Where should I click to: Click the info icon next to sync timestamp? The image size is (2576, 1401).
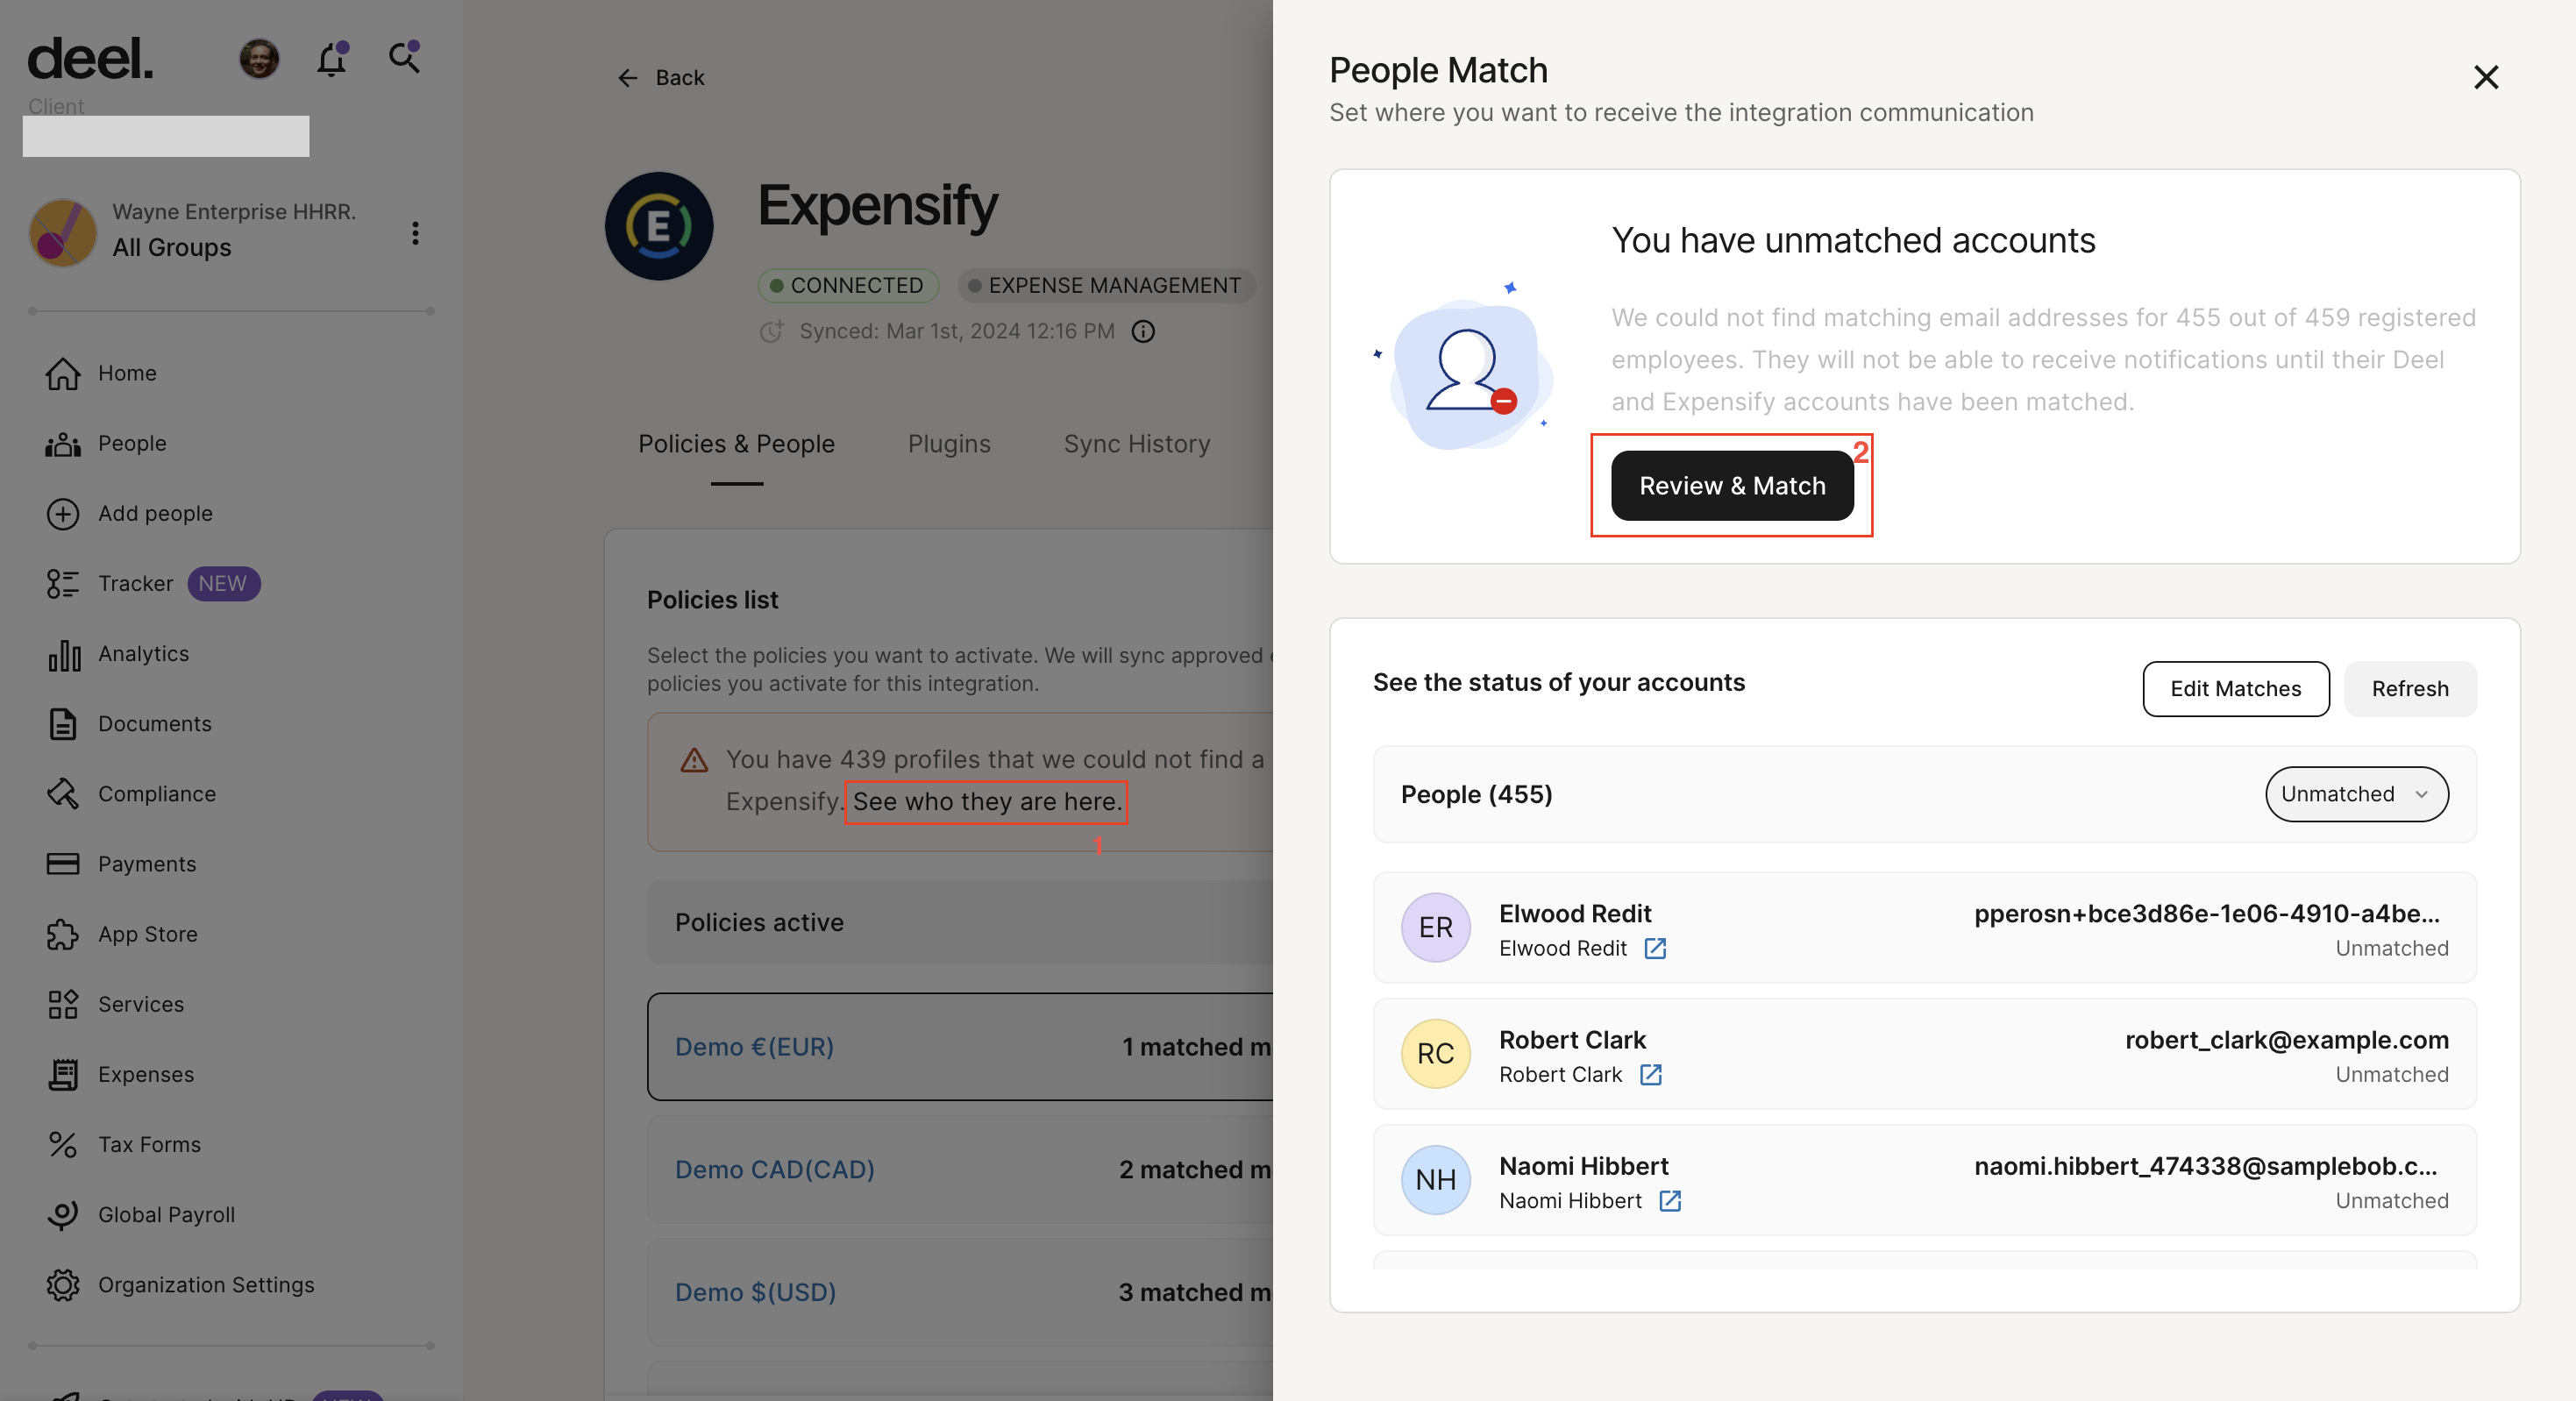pos(1143,331)
